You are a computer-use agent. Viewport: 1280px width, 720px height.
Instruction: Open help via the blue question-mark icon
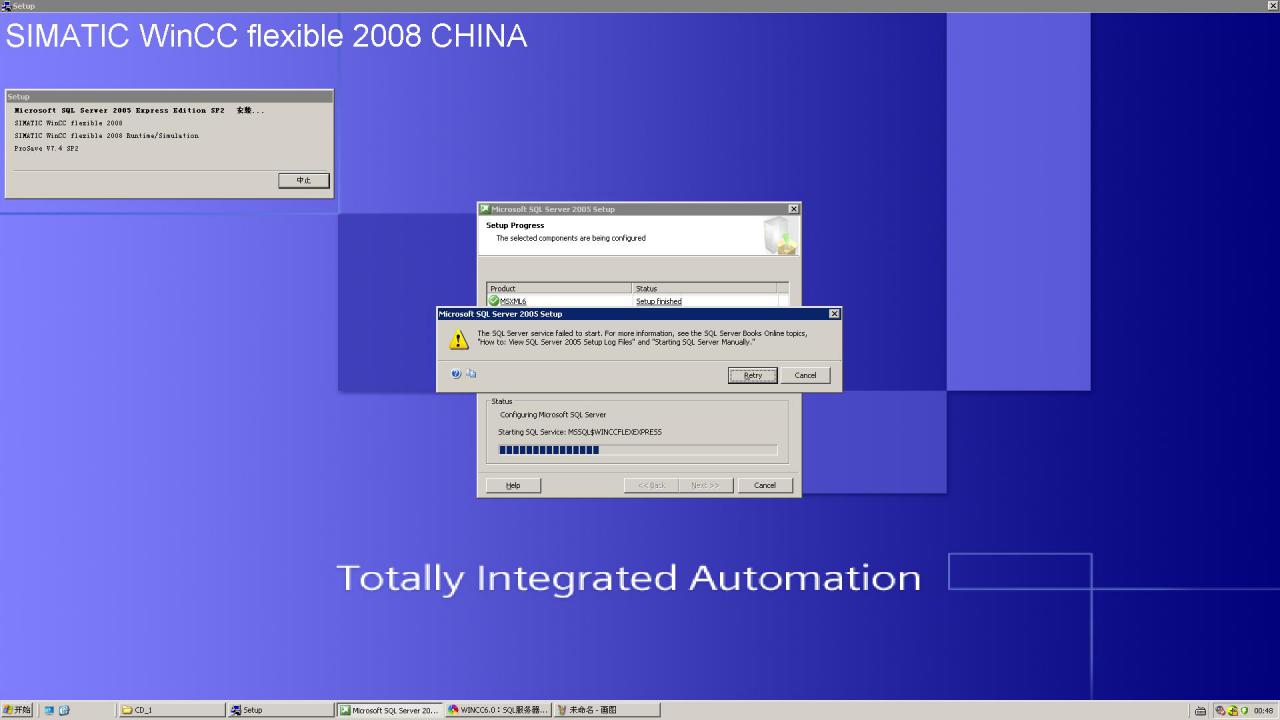(456, 374)
